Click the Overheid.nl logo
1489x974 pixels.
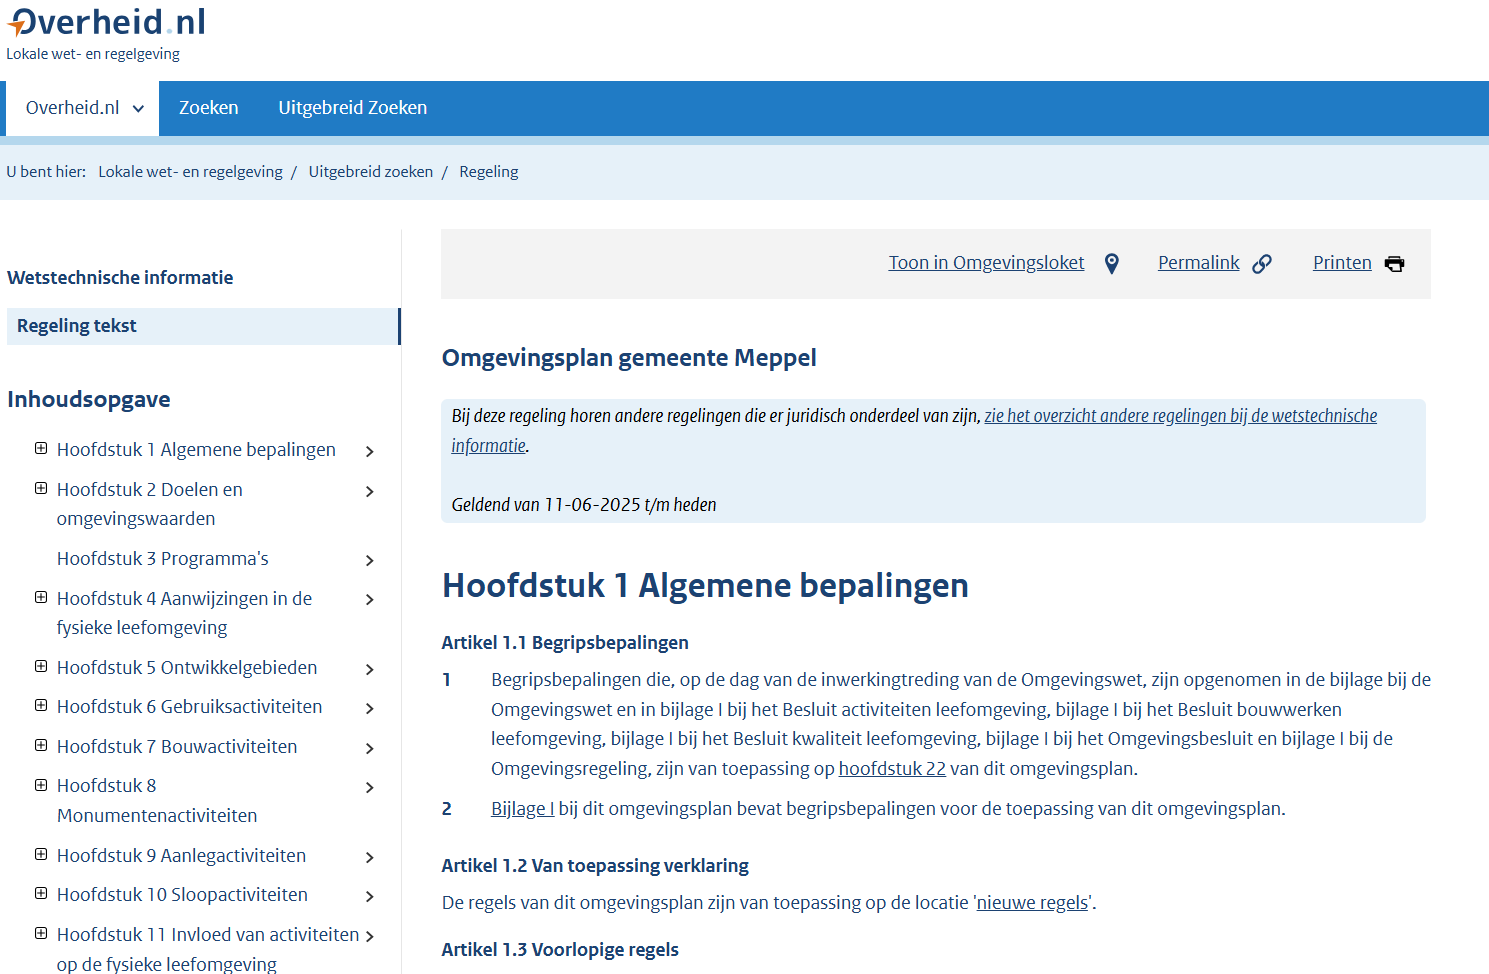[x=106, y=22]
